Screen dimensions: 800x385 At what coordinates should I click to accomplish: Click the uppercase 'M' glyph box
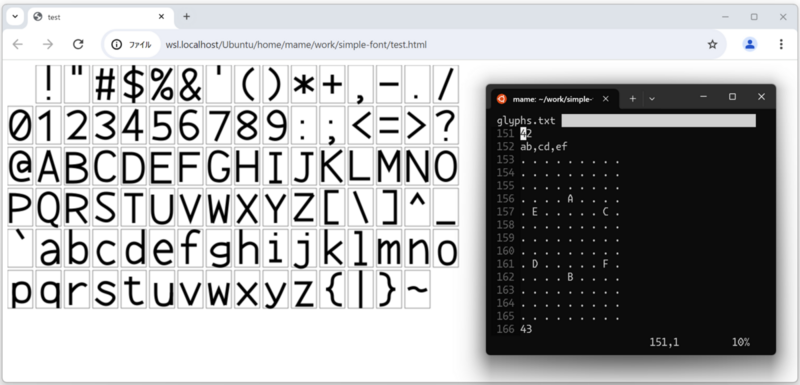pyautogui.click(x=389, y=166)
